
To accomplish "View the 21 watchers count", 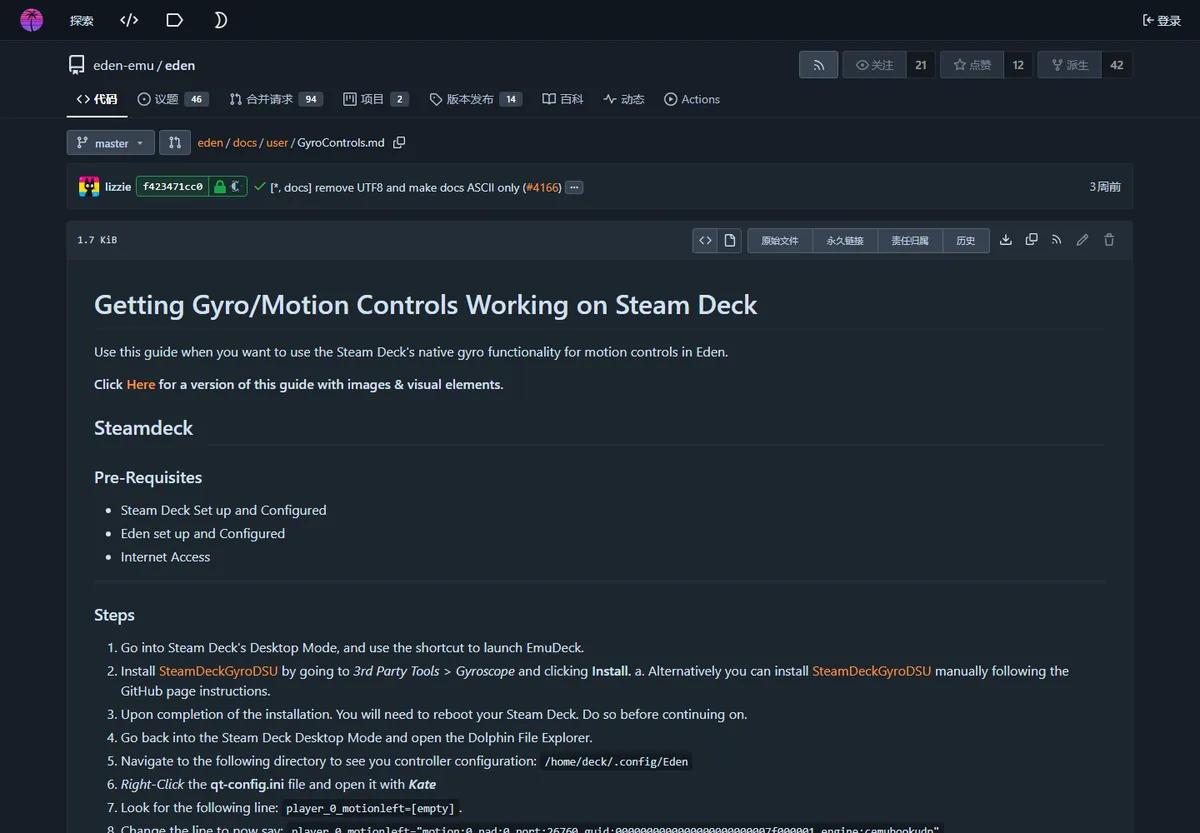I will click(921, 65).
